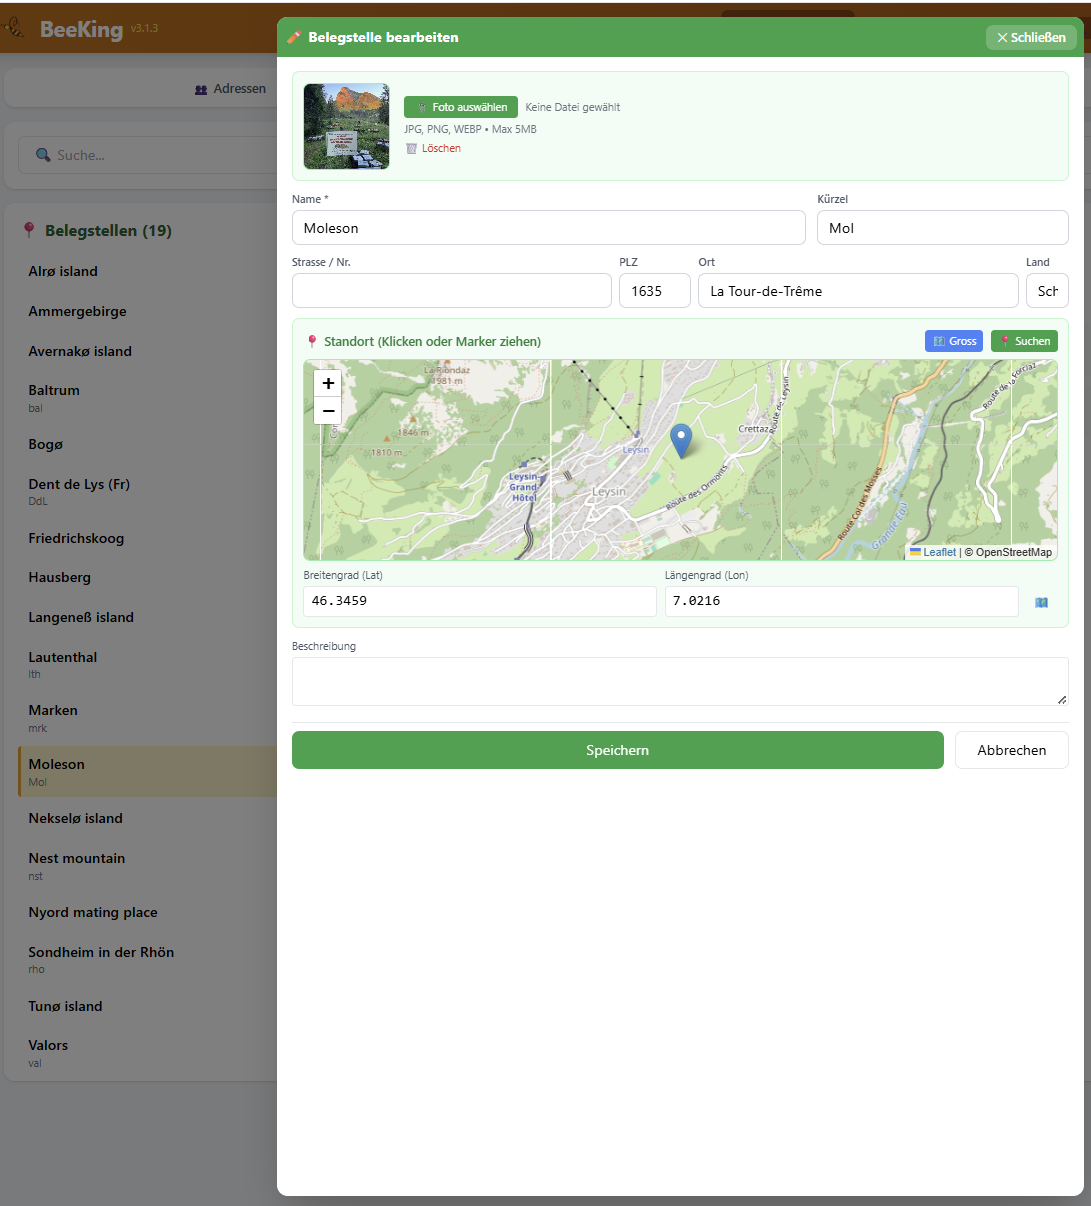Click the Suchen location button
This screenshot has width=1091, height=1206.
tap(1024, 341)
